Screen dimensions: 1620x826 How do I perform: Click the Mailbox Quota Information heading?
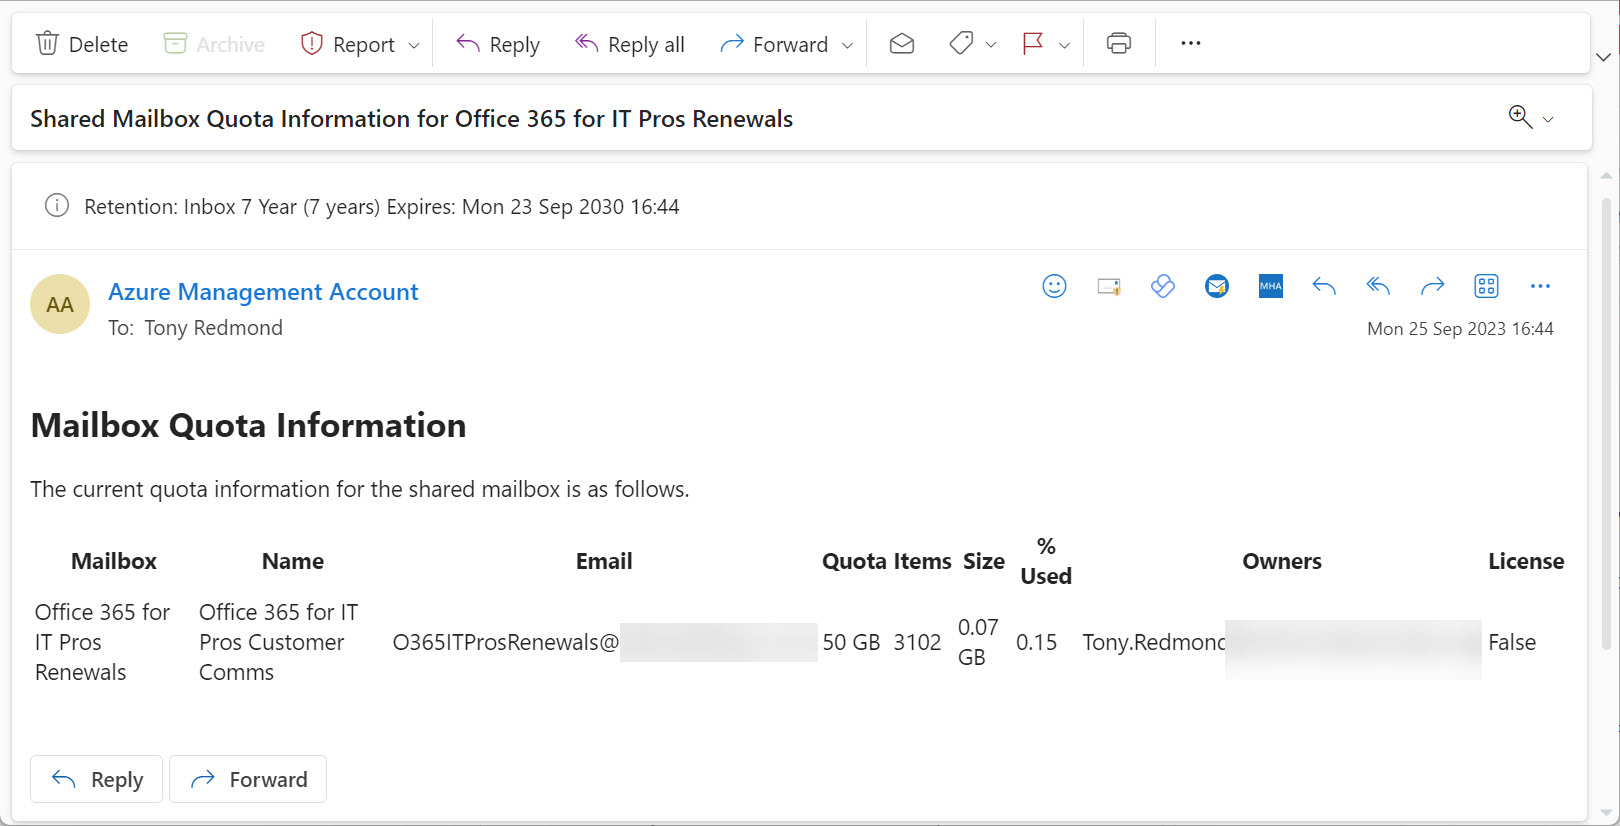pos(248,425)
